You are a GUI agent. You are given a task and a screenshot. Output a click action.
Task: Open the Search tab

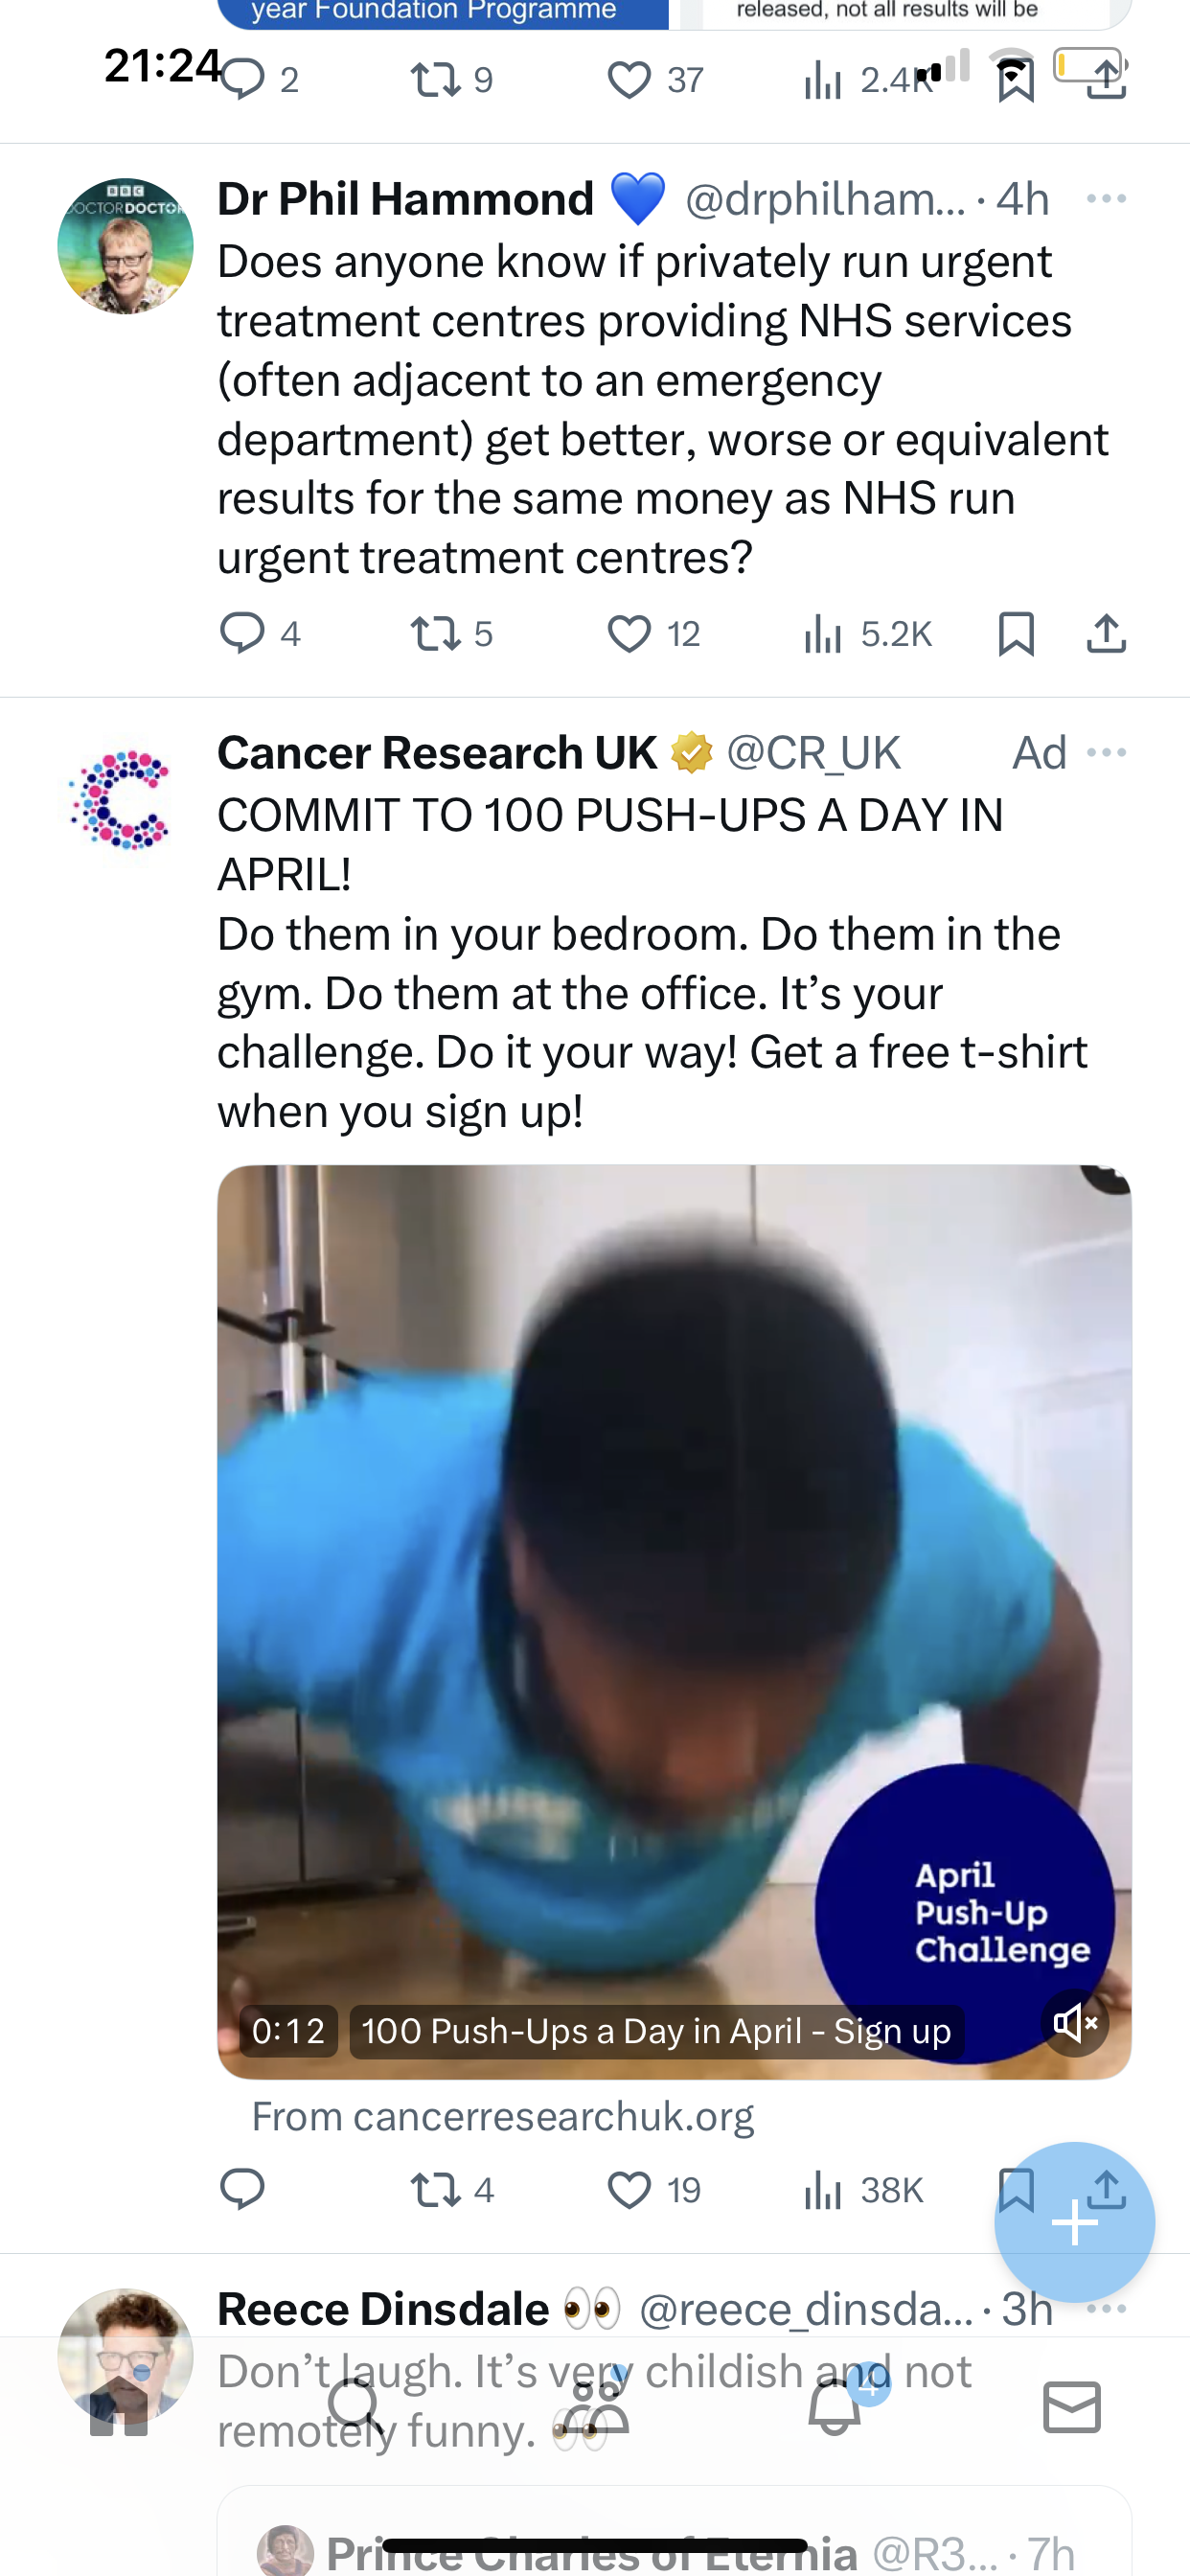point(354,2406)
